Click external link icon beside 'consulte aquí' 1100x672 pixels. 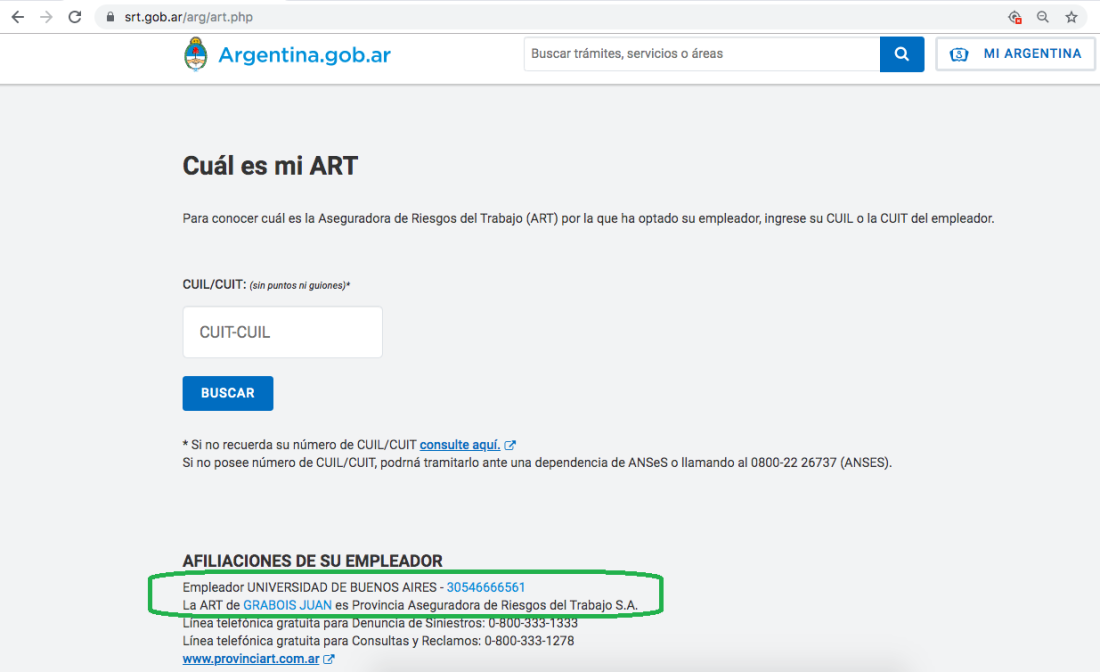(x=510, y=445)
